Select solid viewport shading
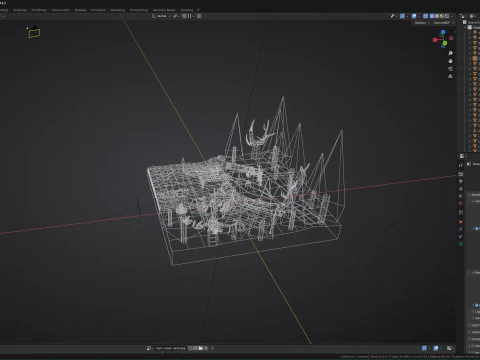 click(x=437, y=16)
